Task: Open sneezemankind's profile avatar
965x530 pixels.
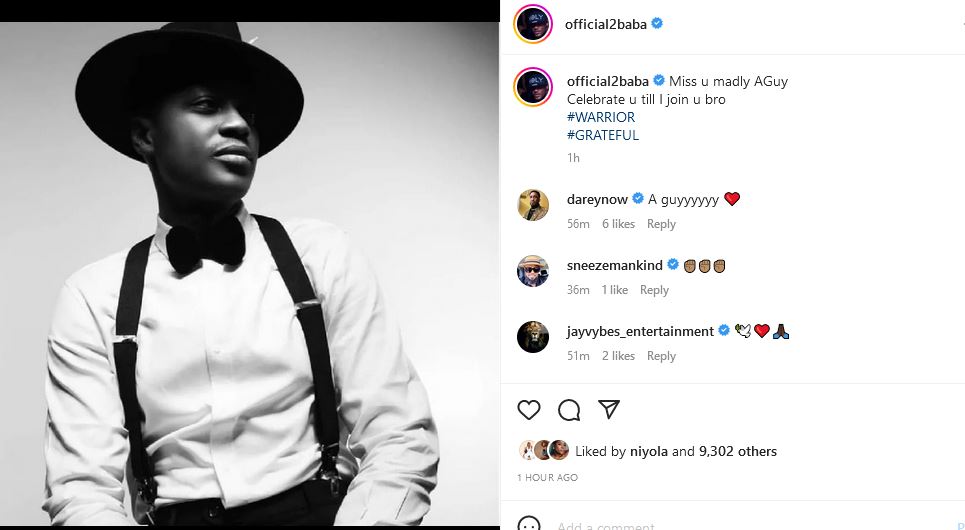Action: click(532, 271)
